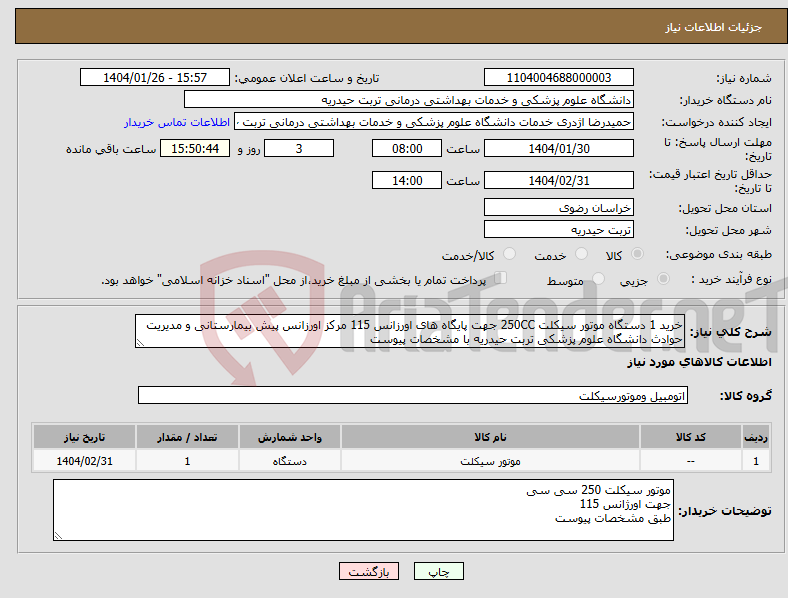Click the دستگاه unit cell
Screen dimensions: 788x598
(290, 461)
